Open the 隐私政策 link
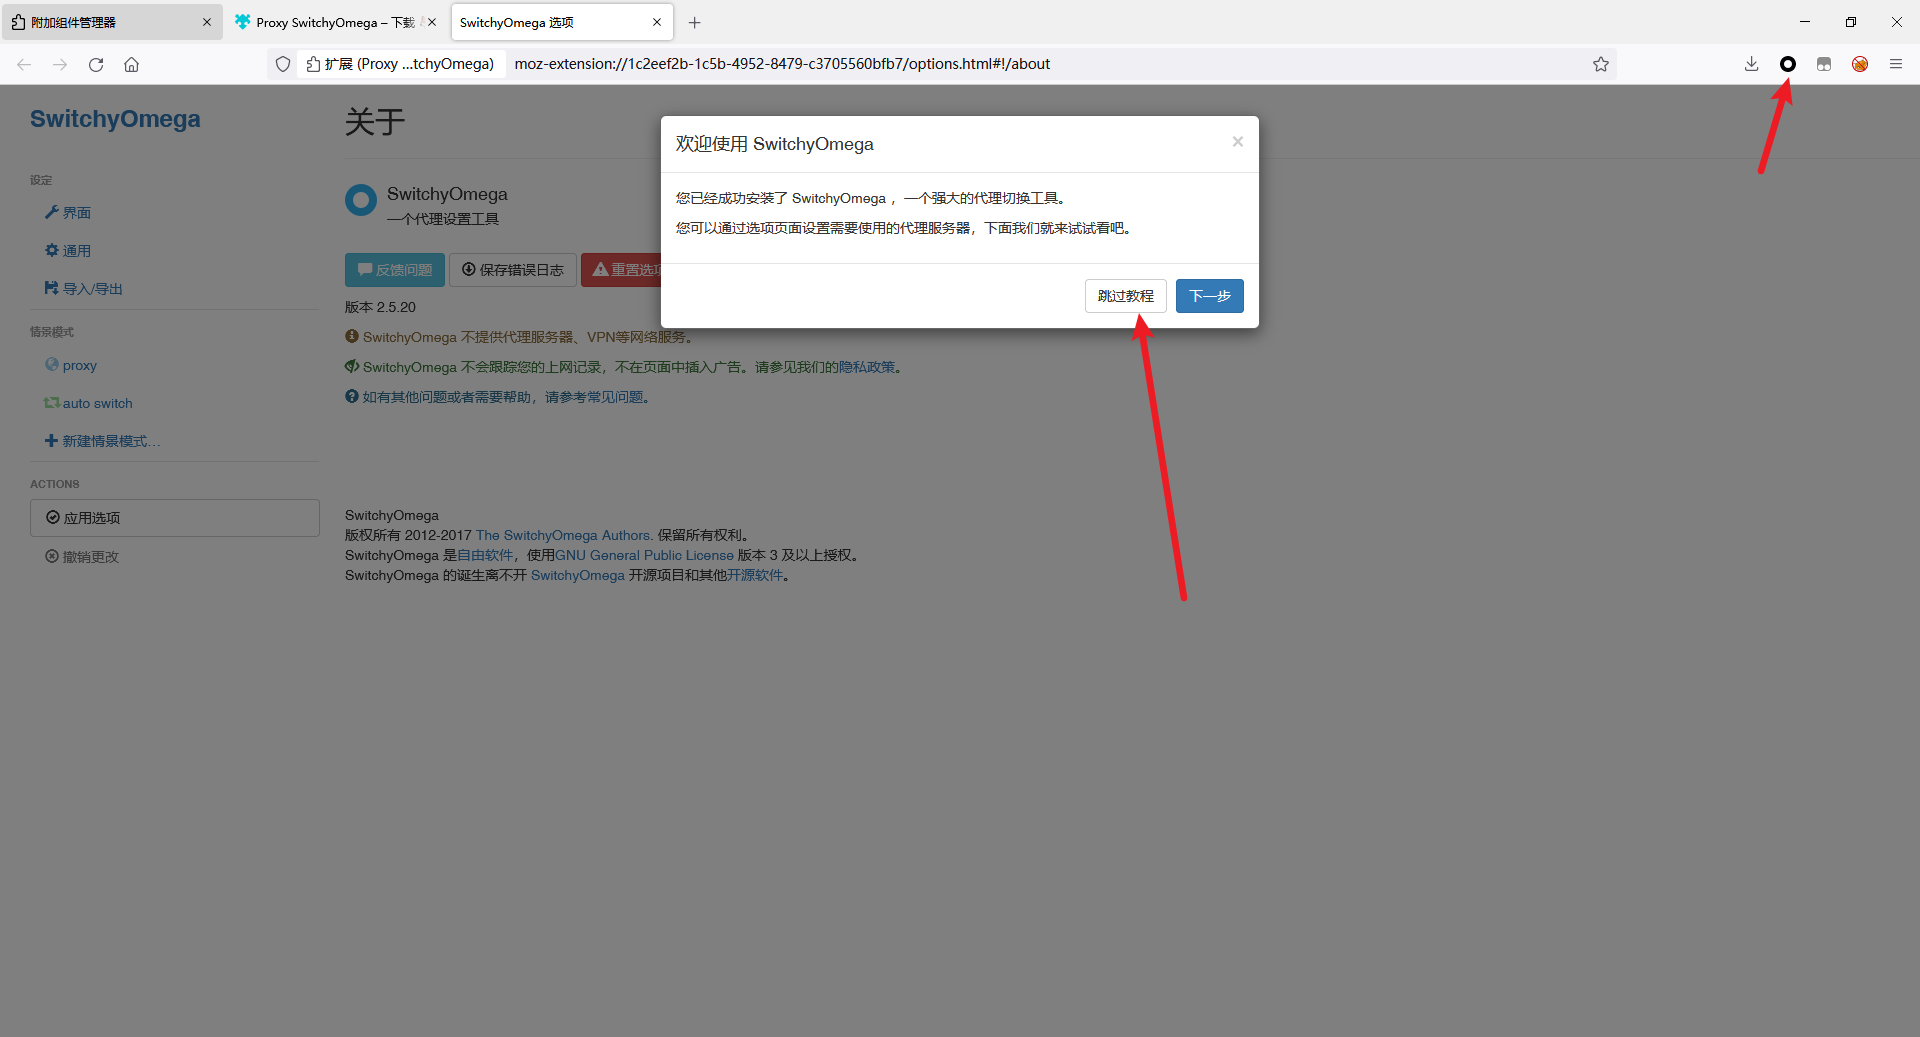Screen dimensions: 1920x1037 click(x=867, y=367)
